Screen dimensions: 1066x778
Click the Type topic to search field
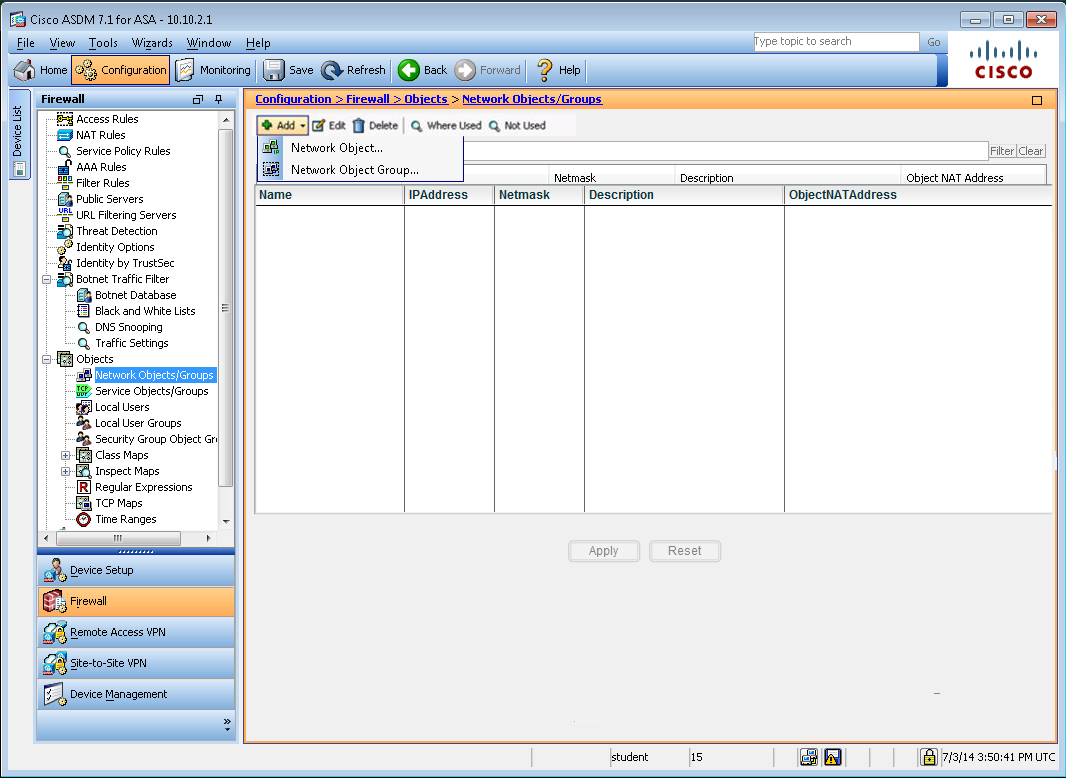point(835,42)
